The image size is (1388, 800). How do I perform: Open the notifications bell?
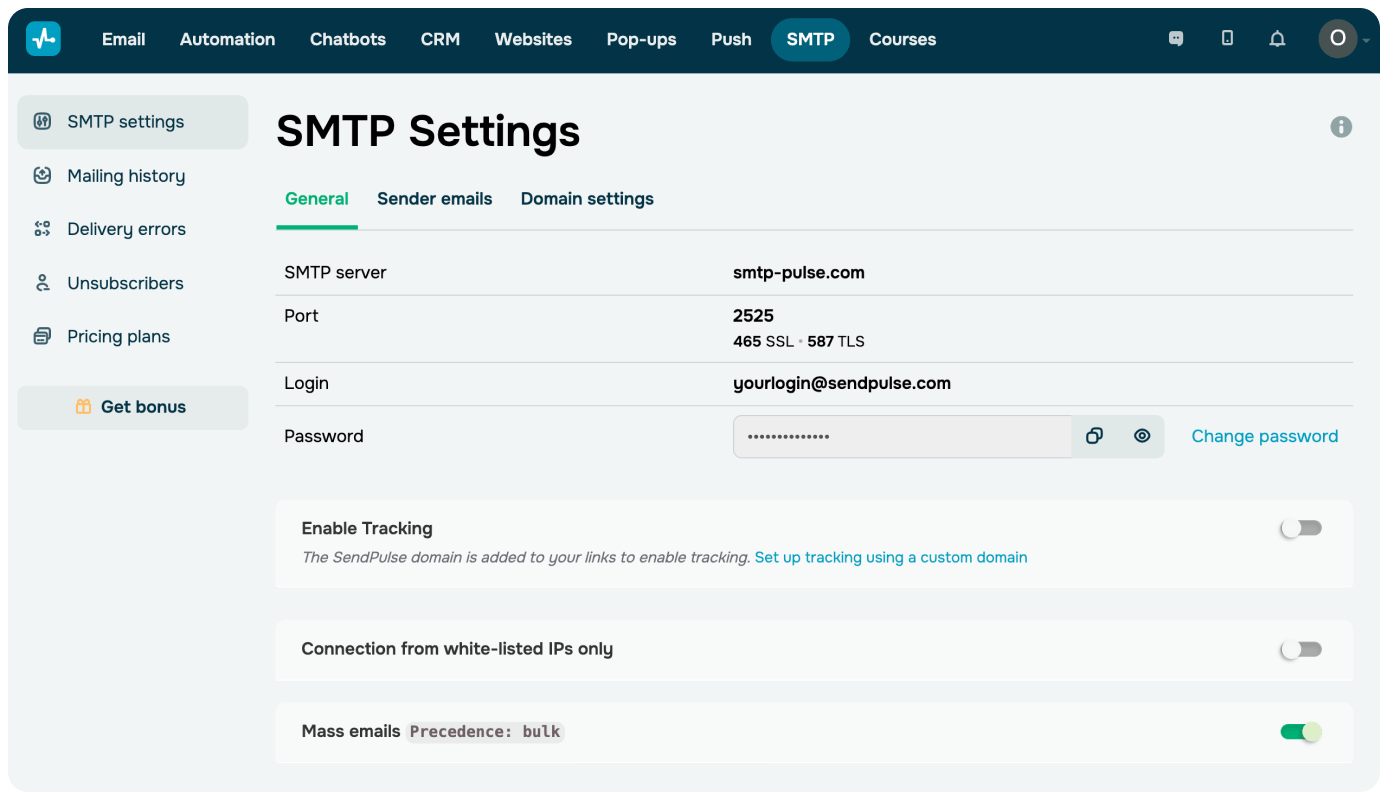click(1277, 39)
